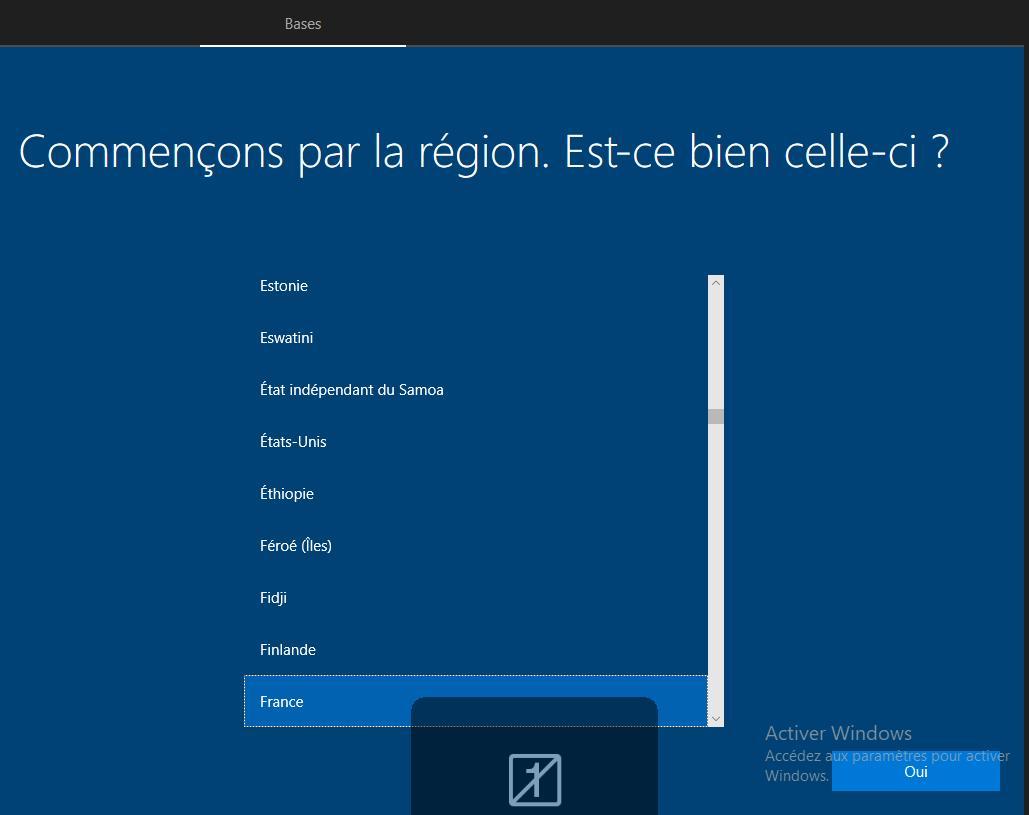Select État indépendant du Samoa

351,390
